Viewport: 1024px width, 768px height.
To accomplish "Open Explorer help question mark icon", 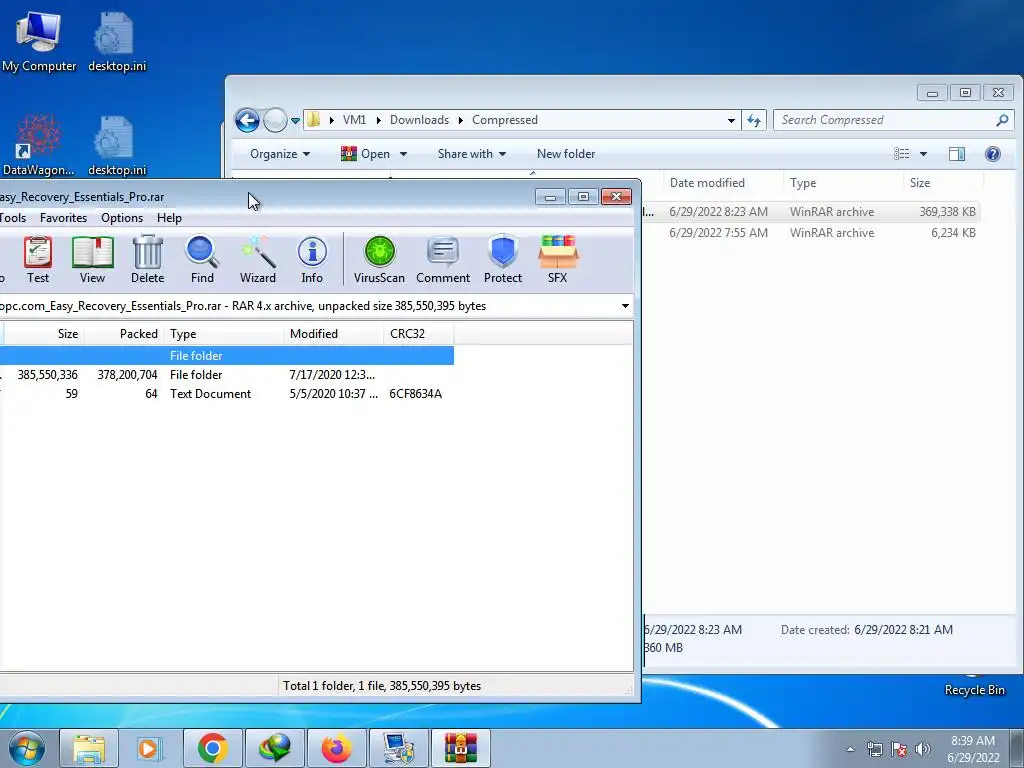I will pos(993,154).
